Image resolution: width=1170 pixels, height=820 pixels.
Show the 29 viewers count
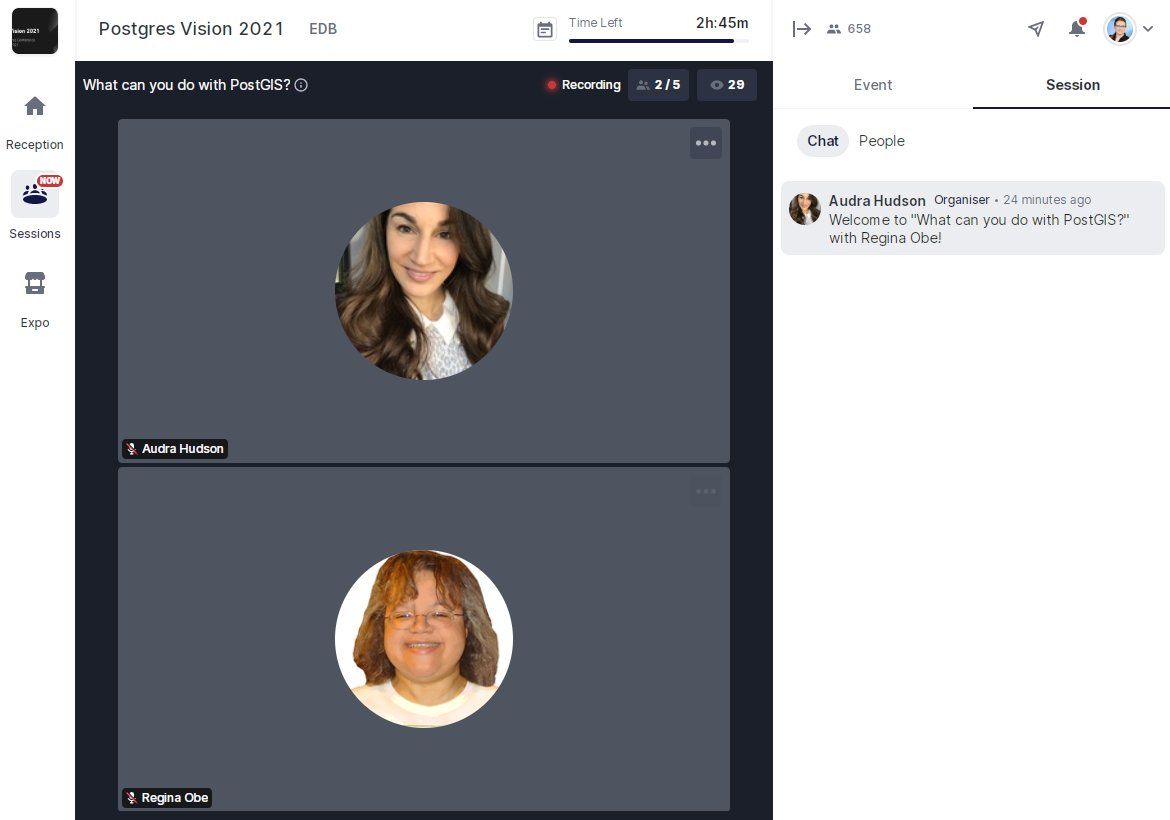[x=727, y=85]
